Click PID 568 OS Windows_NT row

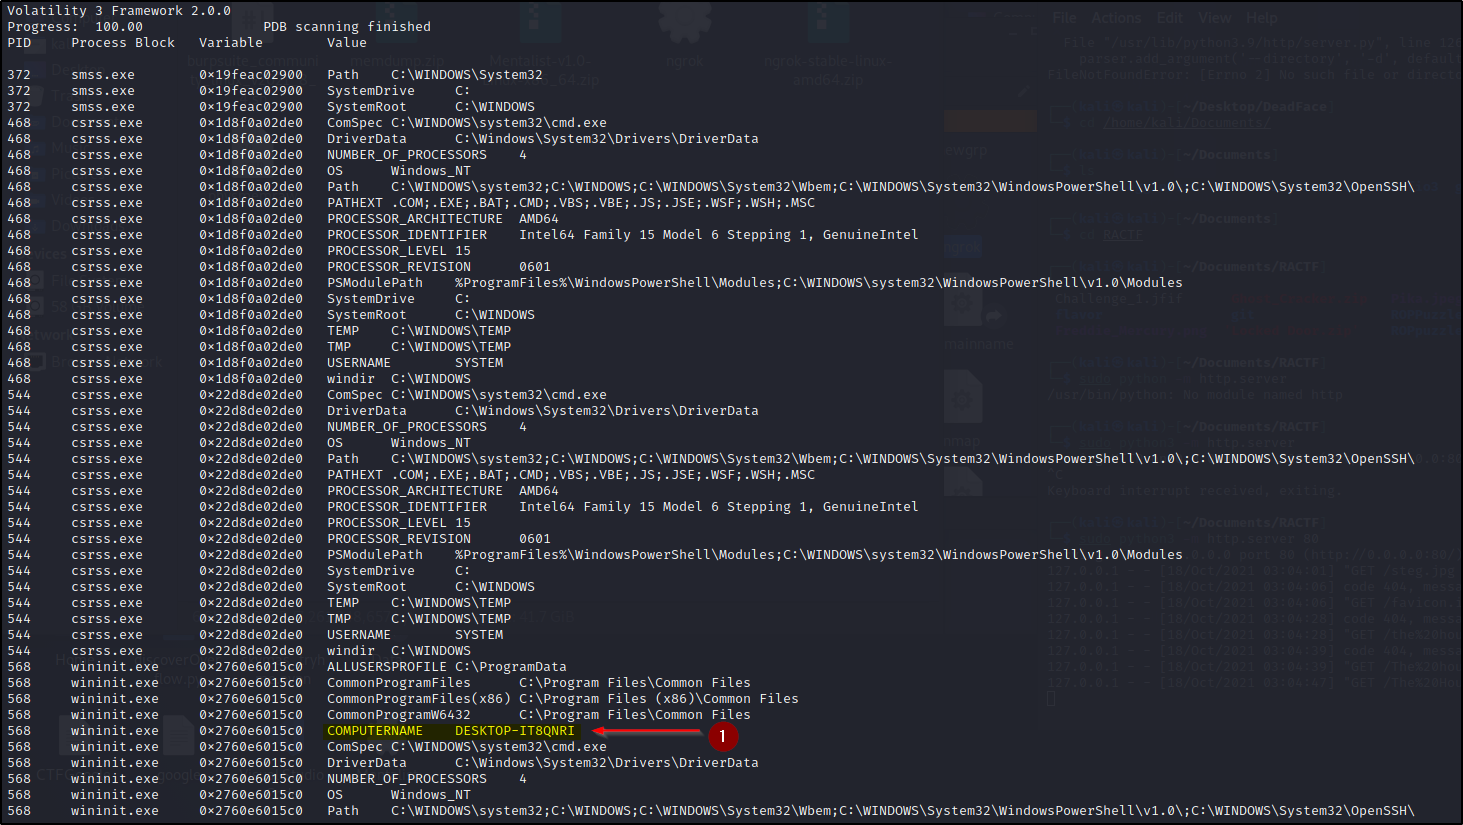click(x=239, y=795)
